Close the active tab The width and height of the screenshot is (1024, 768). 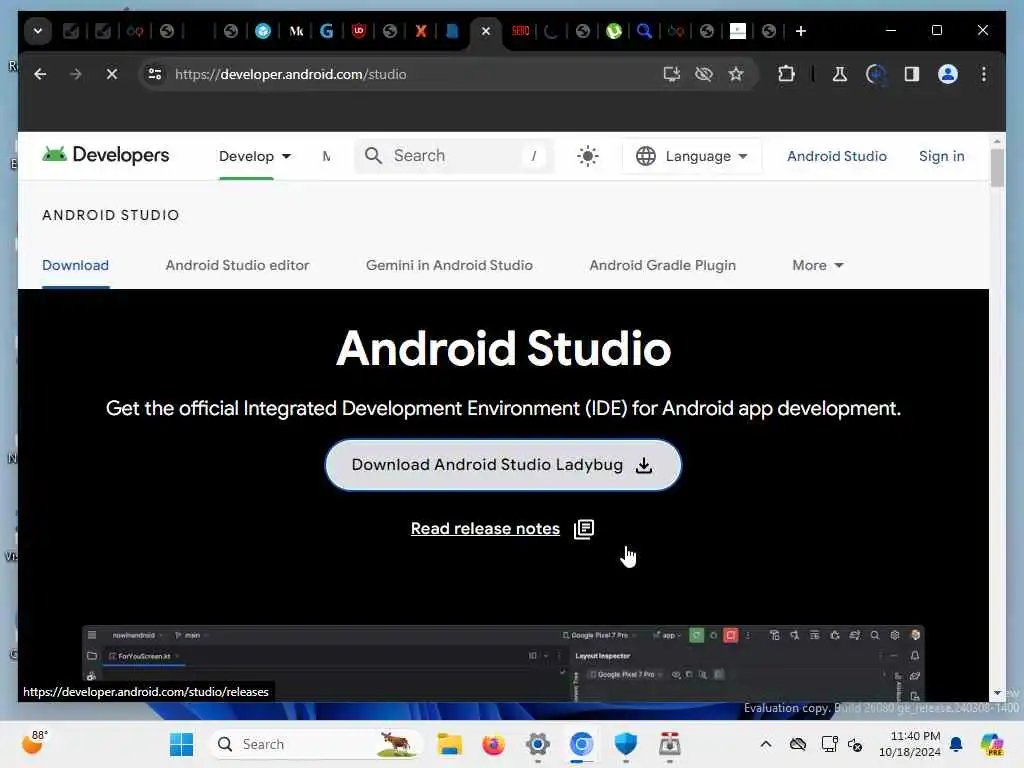(x=486, y=31)
